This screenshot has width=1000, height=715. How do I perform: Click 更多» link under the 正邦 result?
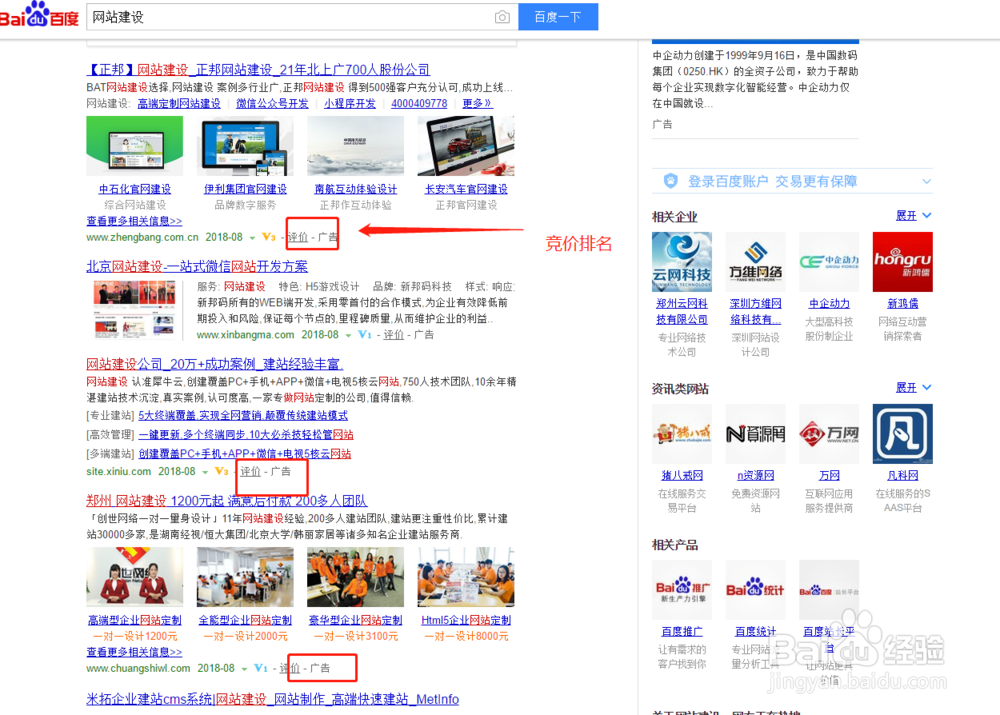coord(476,103)
